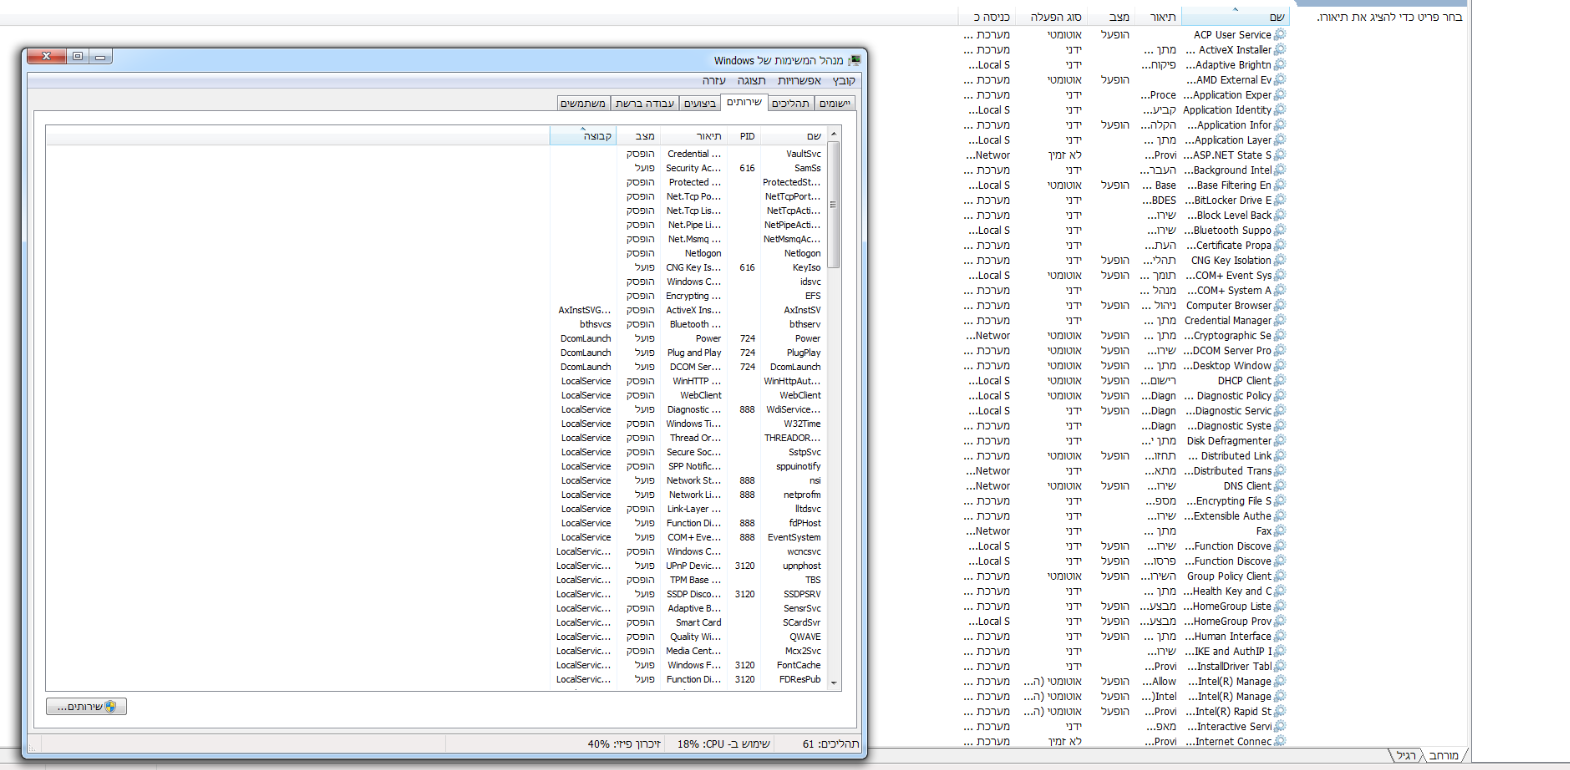Select the DHCP Client service gear icon
The image size is (1570, 770).
pos(1280,380)
